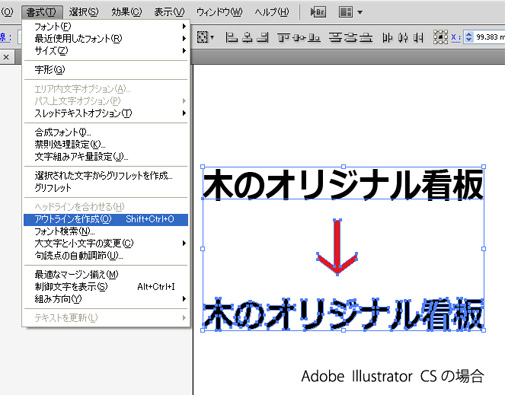Click the X value stepper arrows
Image resolution: width=505 pixels, height=395 pixels.
point(469,37)
